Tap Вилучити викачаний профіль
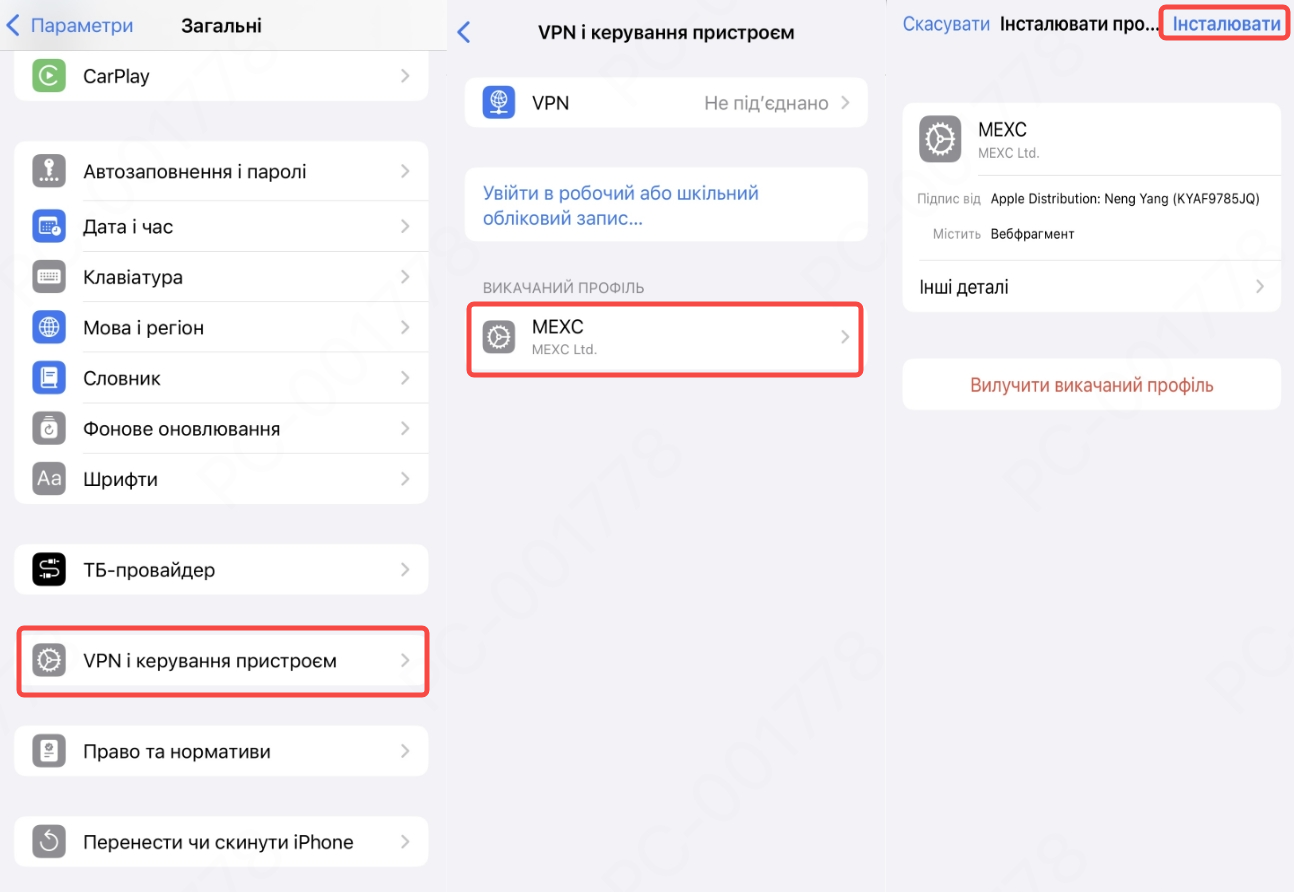Screen dimensions: 1294x892 (x=1091, y=385)
